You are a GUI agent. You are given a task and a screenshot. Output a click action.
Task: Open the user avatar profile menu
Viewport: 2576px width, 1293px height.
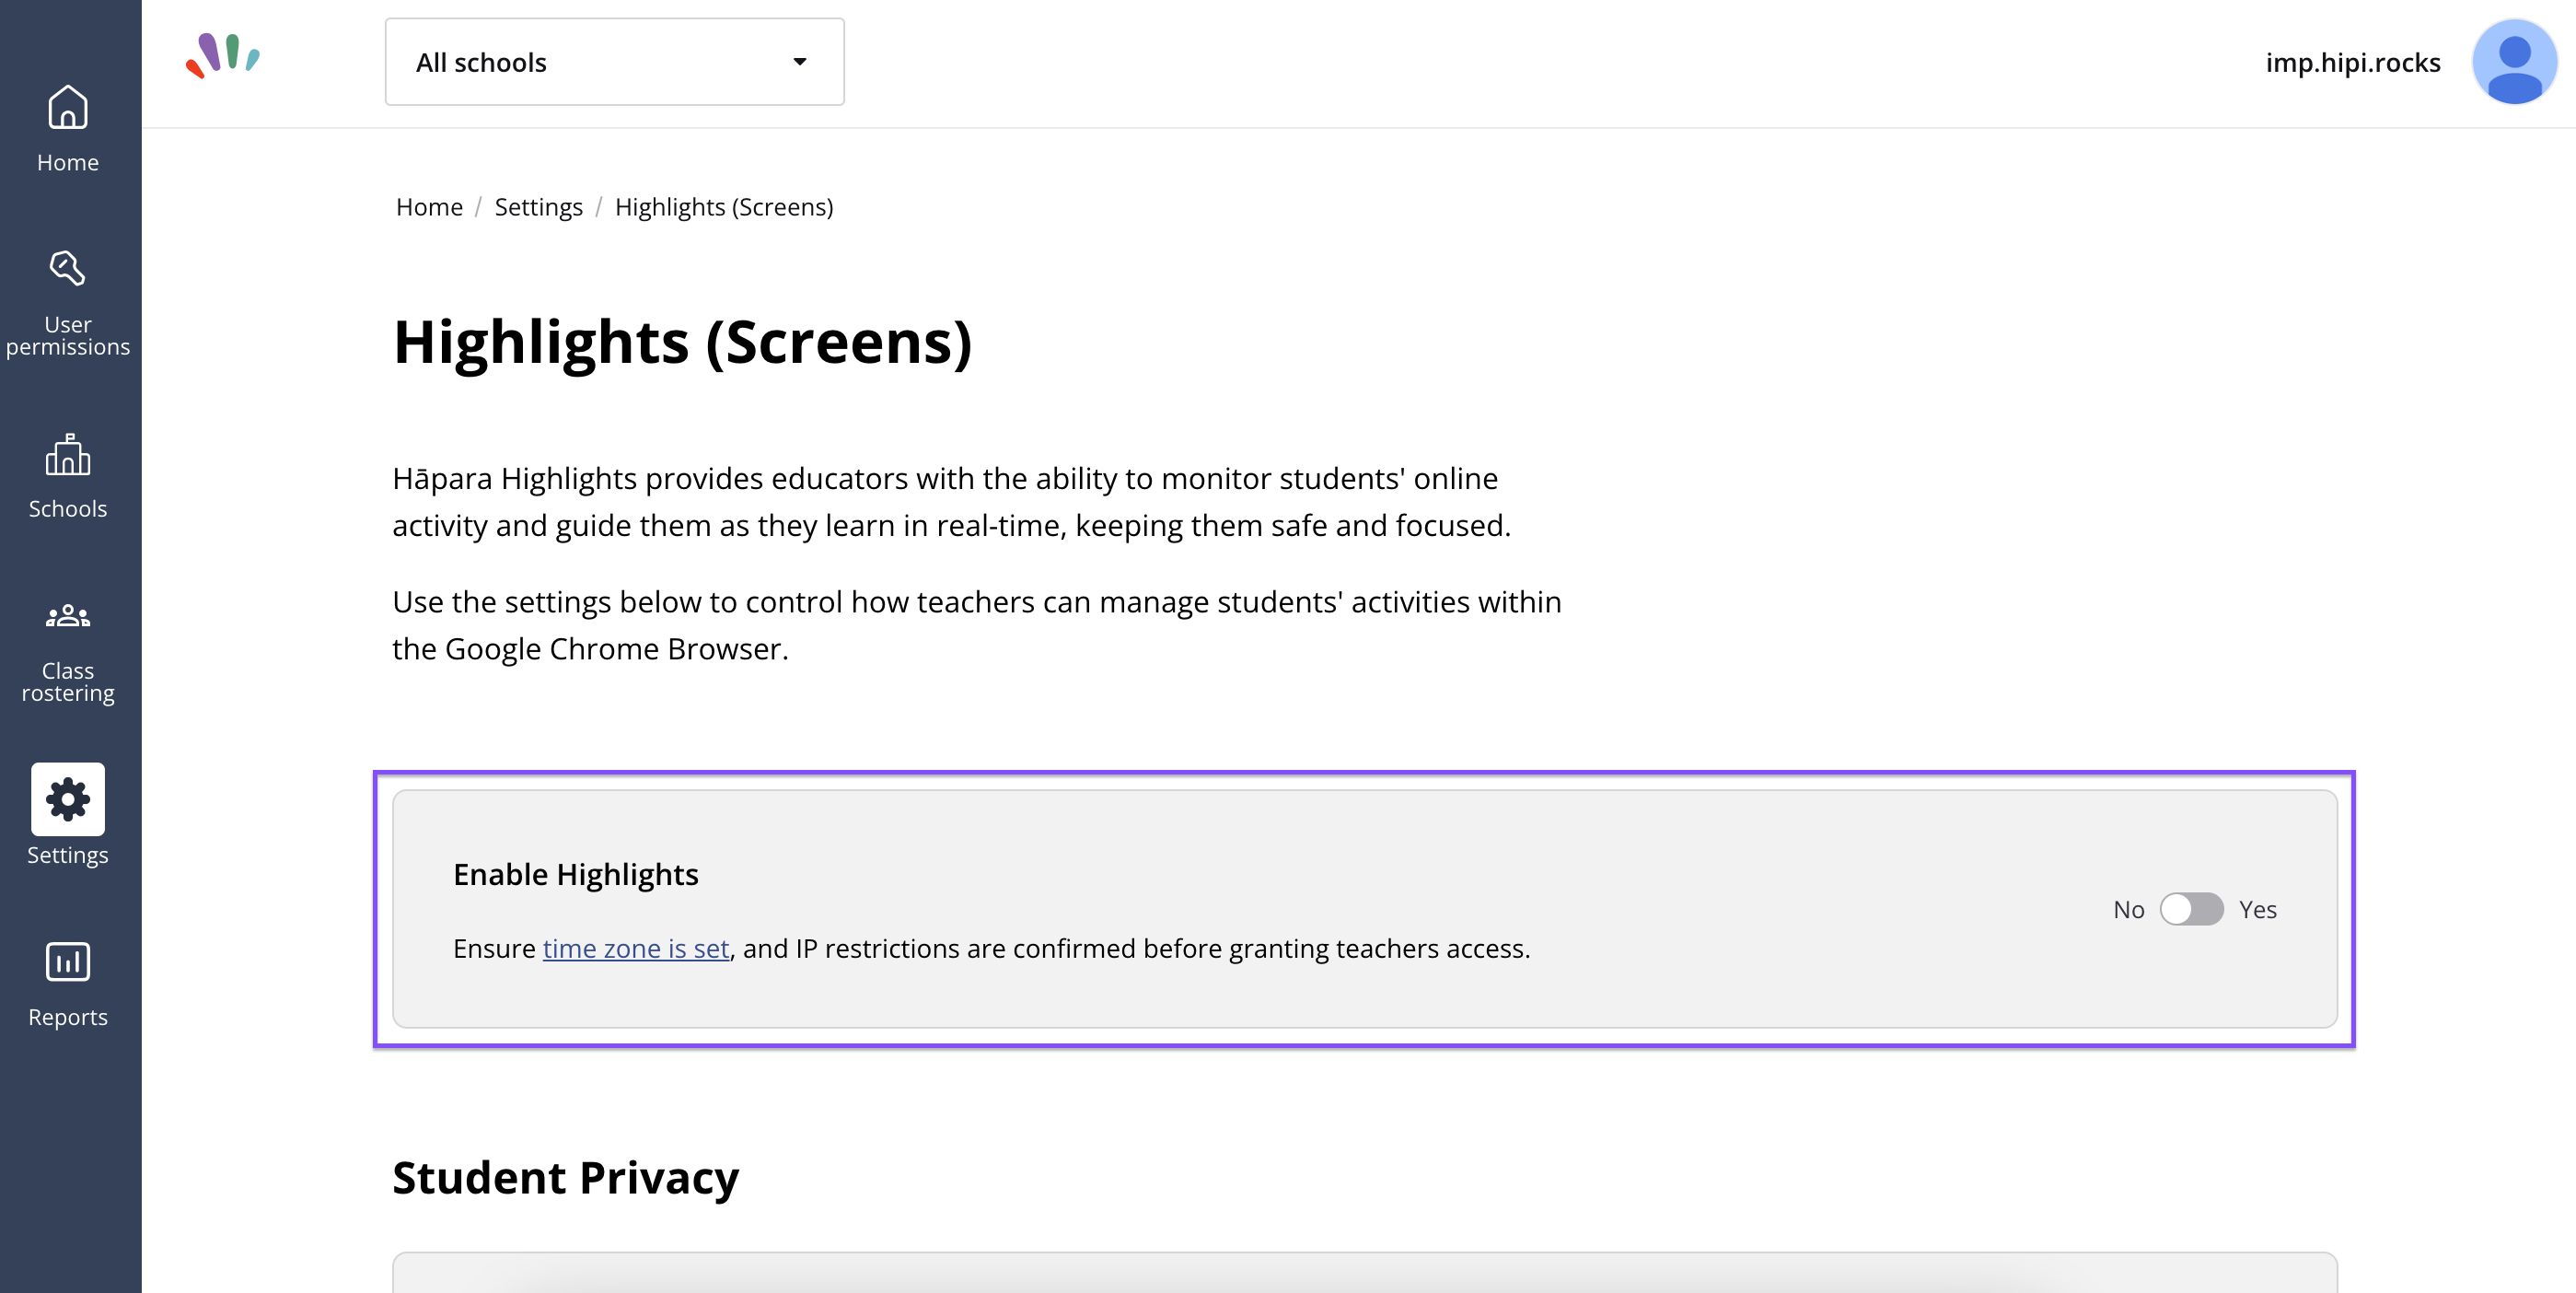(x=2514, y=62)
